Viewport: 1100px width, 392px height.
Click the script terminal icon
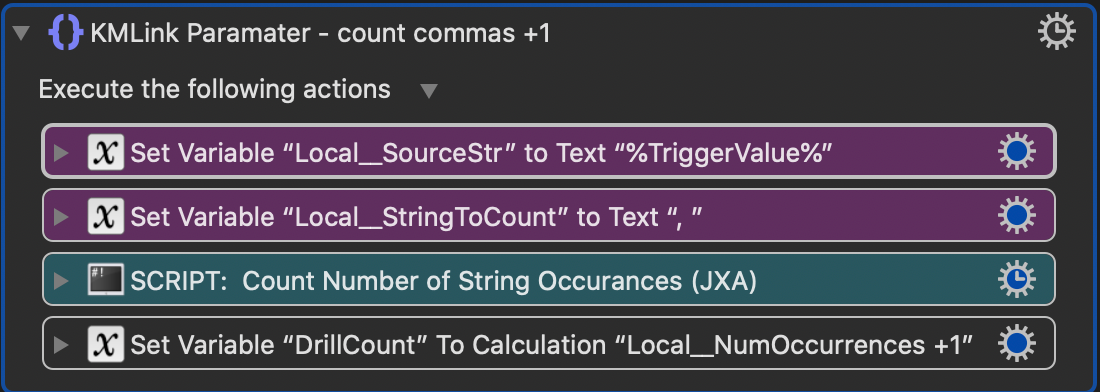coord(106,280)
